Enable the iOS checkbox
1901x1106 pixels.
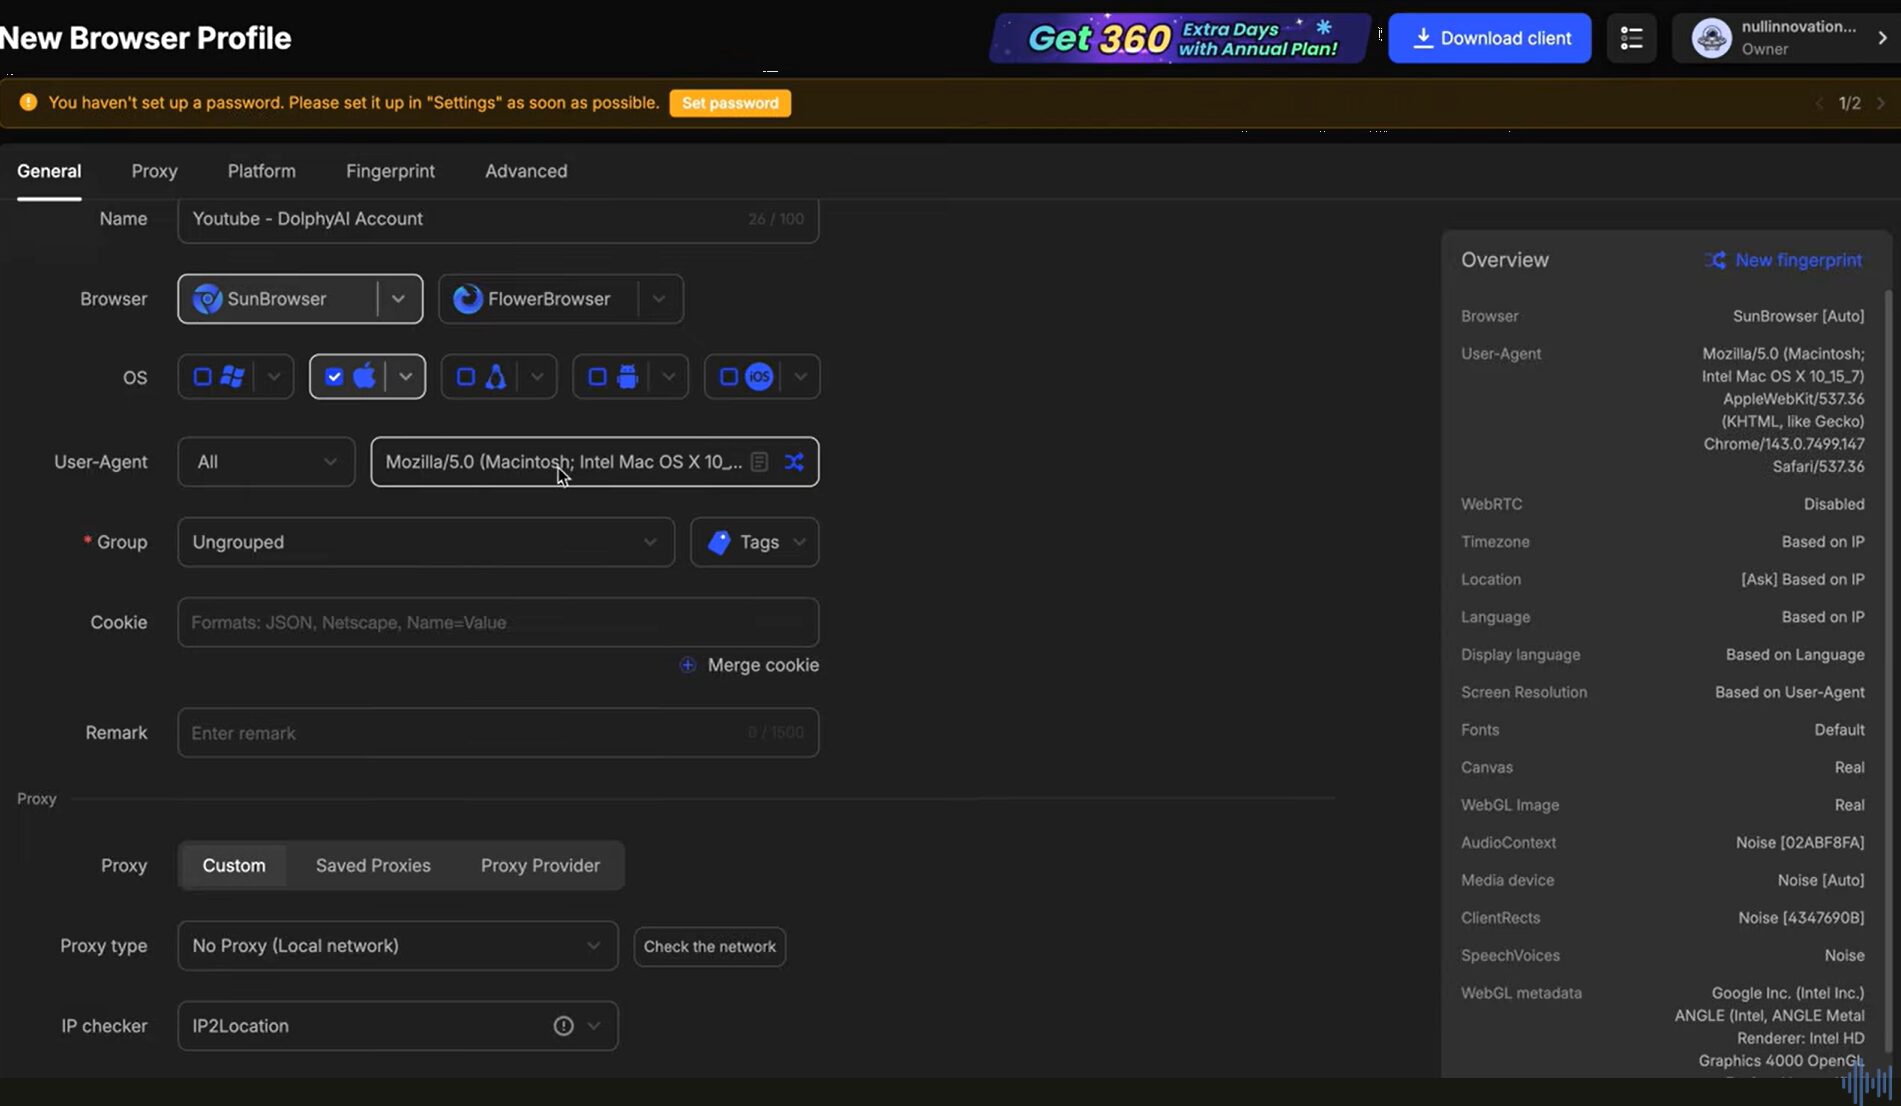pyautogui.click(x=729, y=377)
